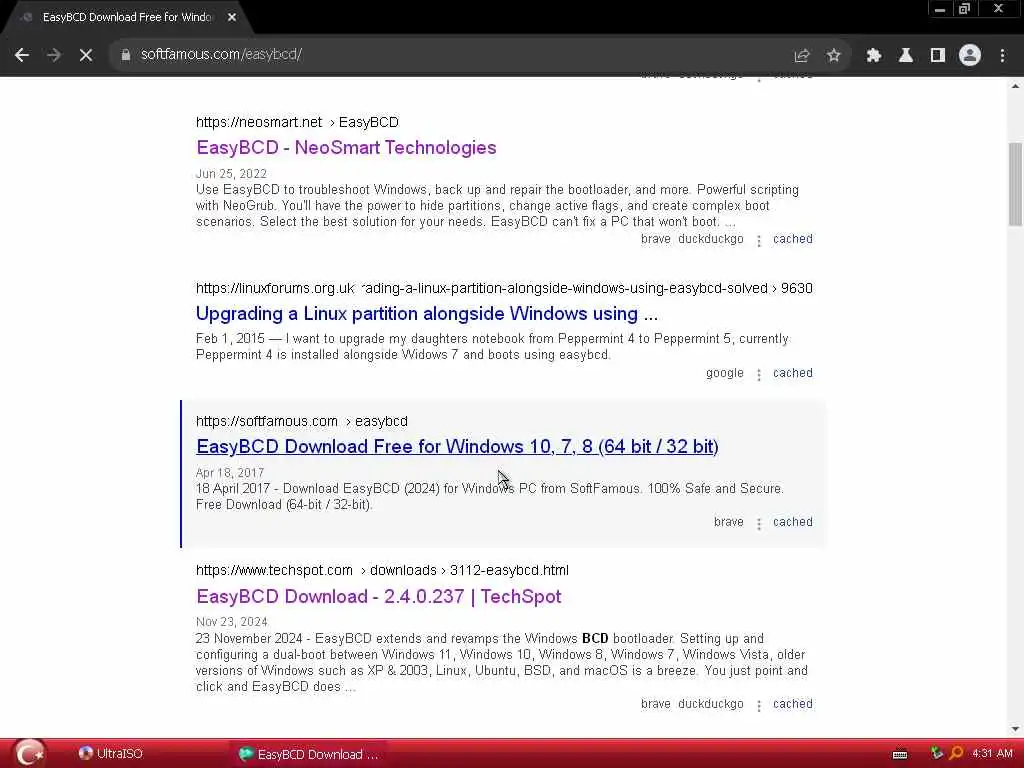Click duckduckgo label under TechSpot result

click(x=711, y=704)
